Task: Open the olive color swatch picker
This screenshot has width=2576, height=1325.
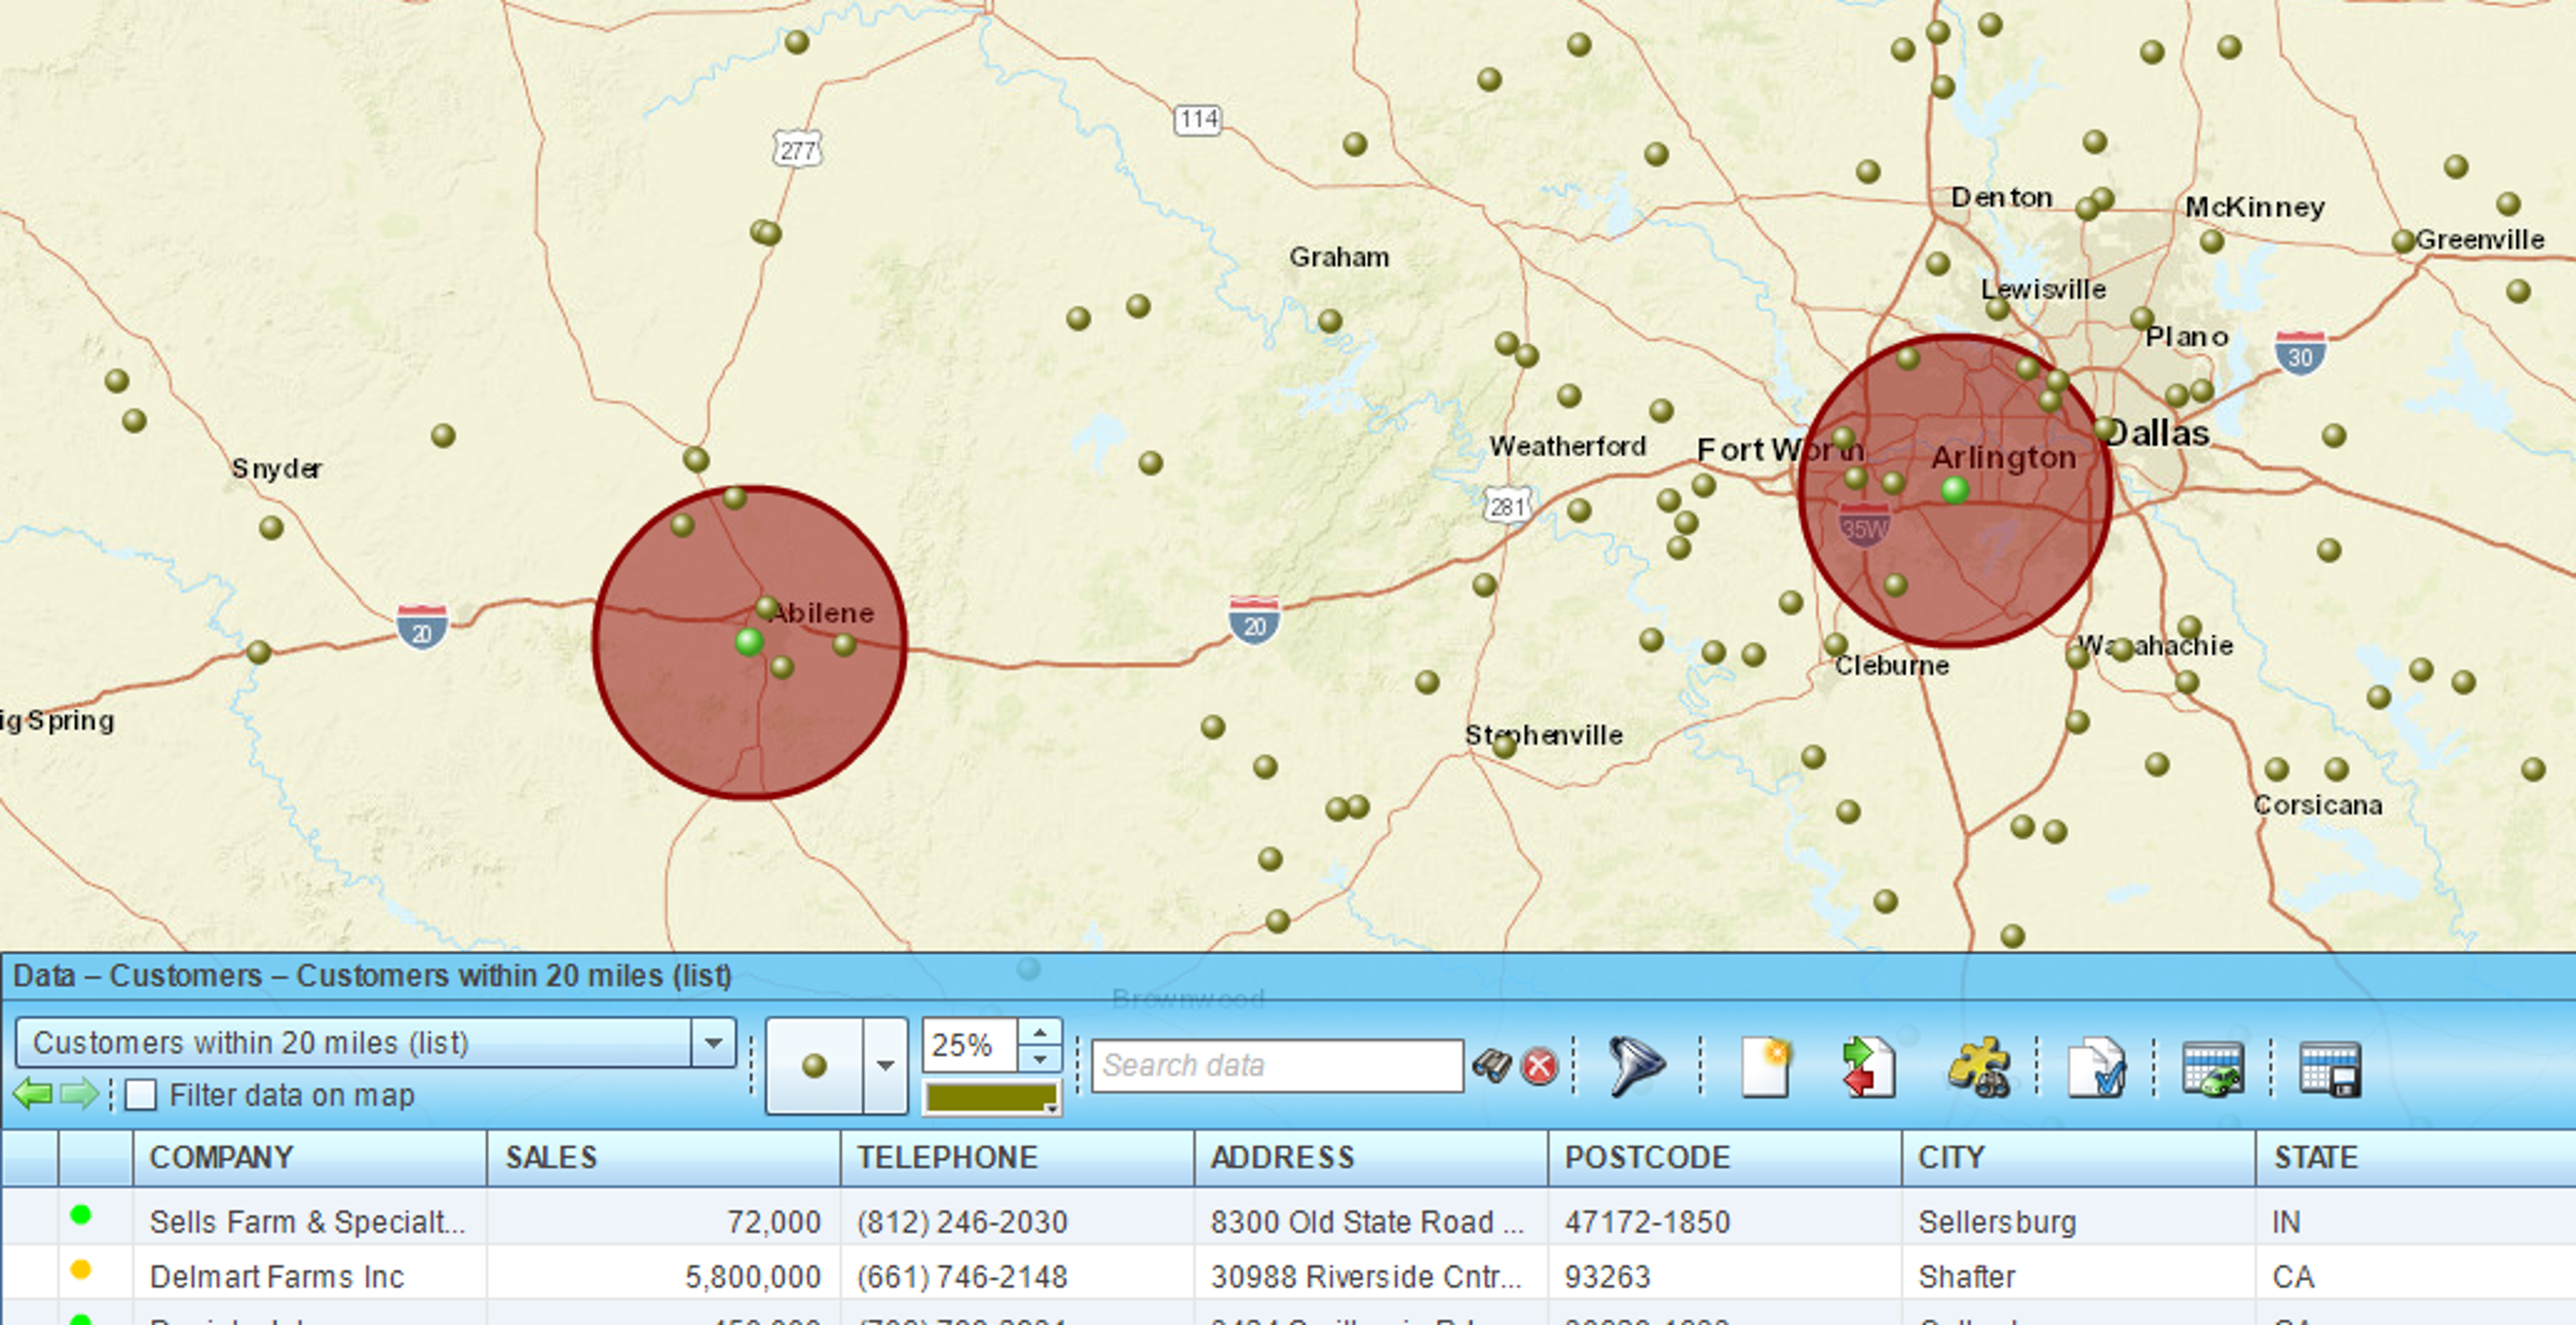Action: click(x=991, y=1098)
